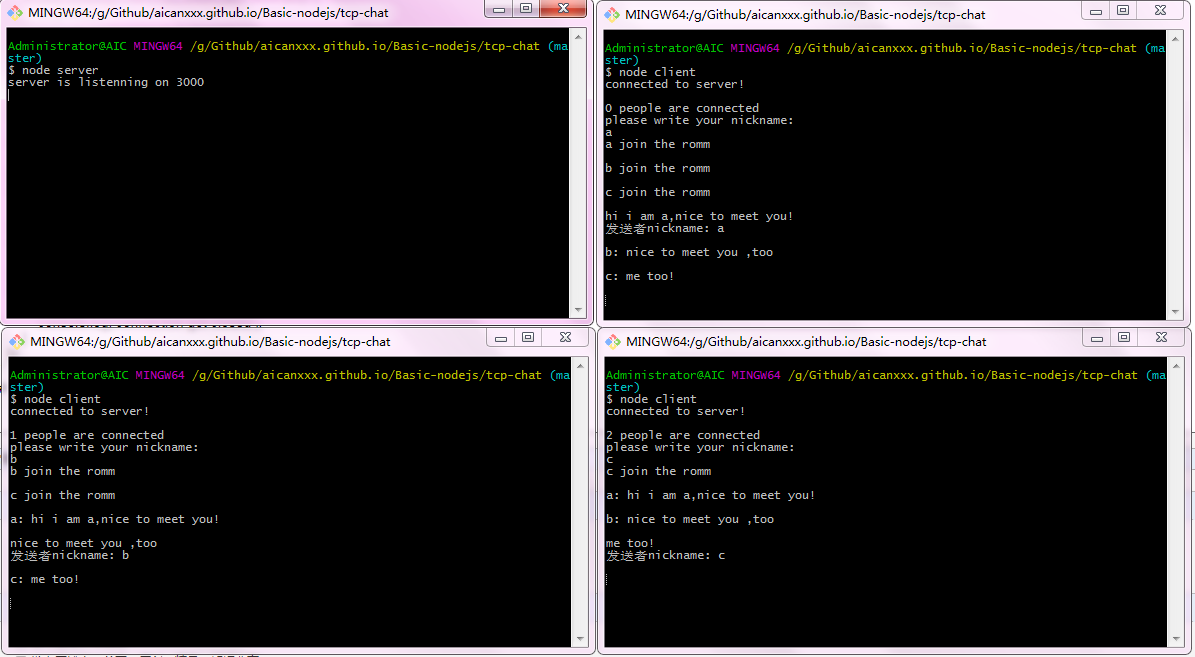Image resolution: width=1195 pixels, height=657 pixels.
Task: Click '0 people are connected' line
Action: point(682,108)
